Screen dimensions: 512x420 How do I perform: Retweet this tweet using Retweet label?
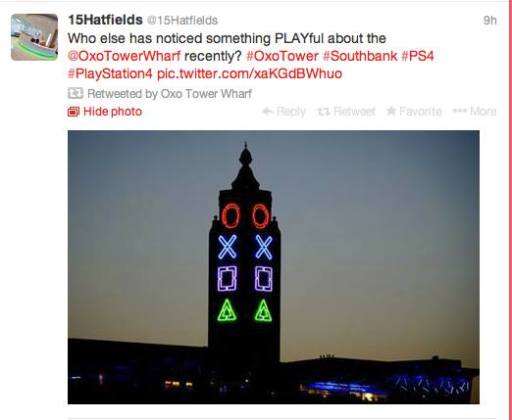[354, 111]
